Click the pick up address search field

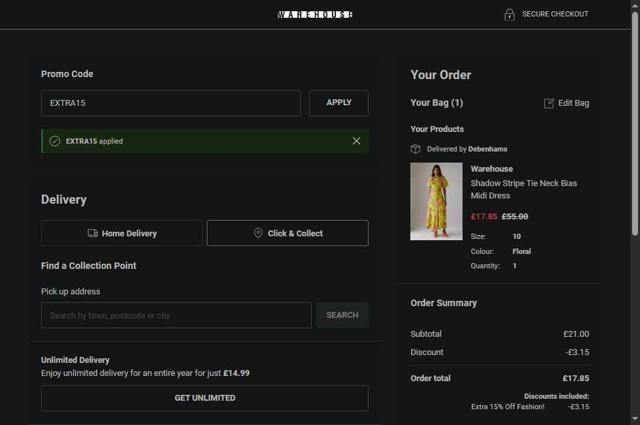click(176, 315)
